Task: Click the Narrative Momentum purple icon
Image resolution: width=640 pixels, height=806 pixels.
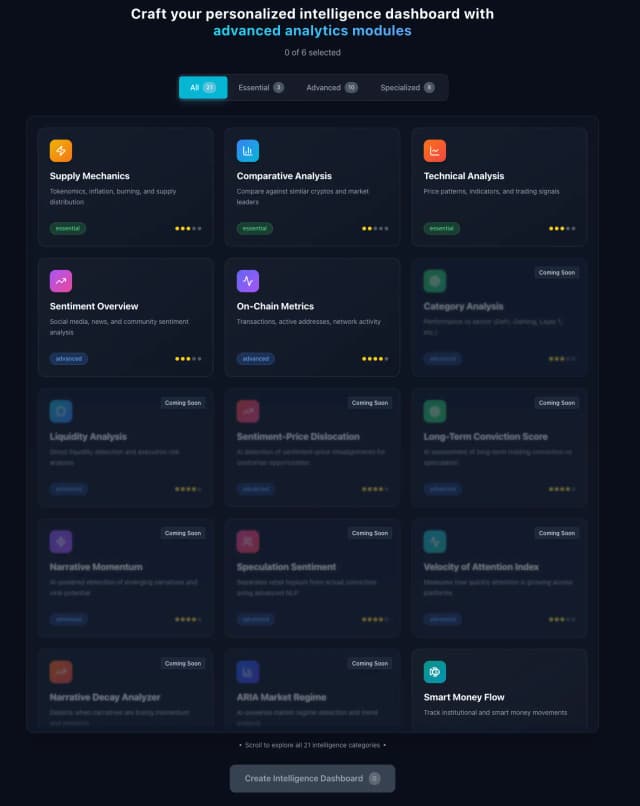Action: [61, 542]
